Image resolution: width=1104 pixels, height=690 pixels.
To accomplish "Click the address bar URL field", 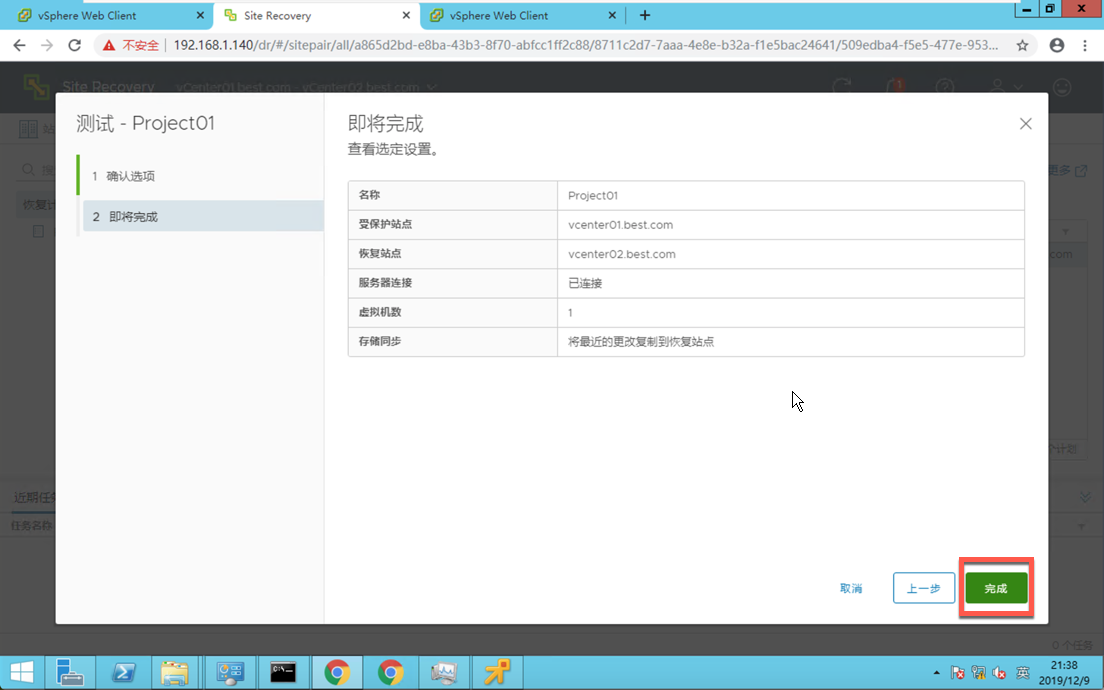I will pos(584,45).
